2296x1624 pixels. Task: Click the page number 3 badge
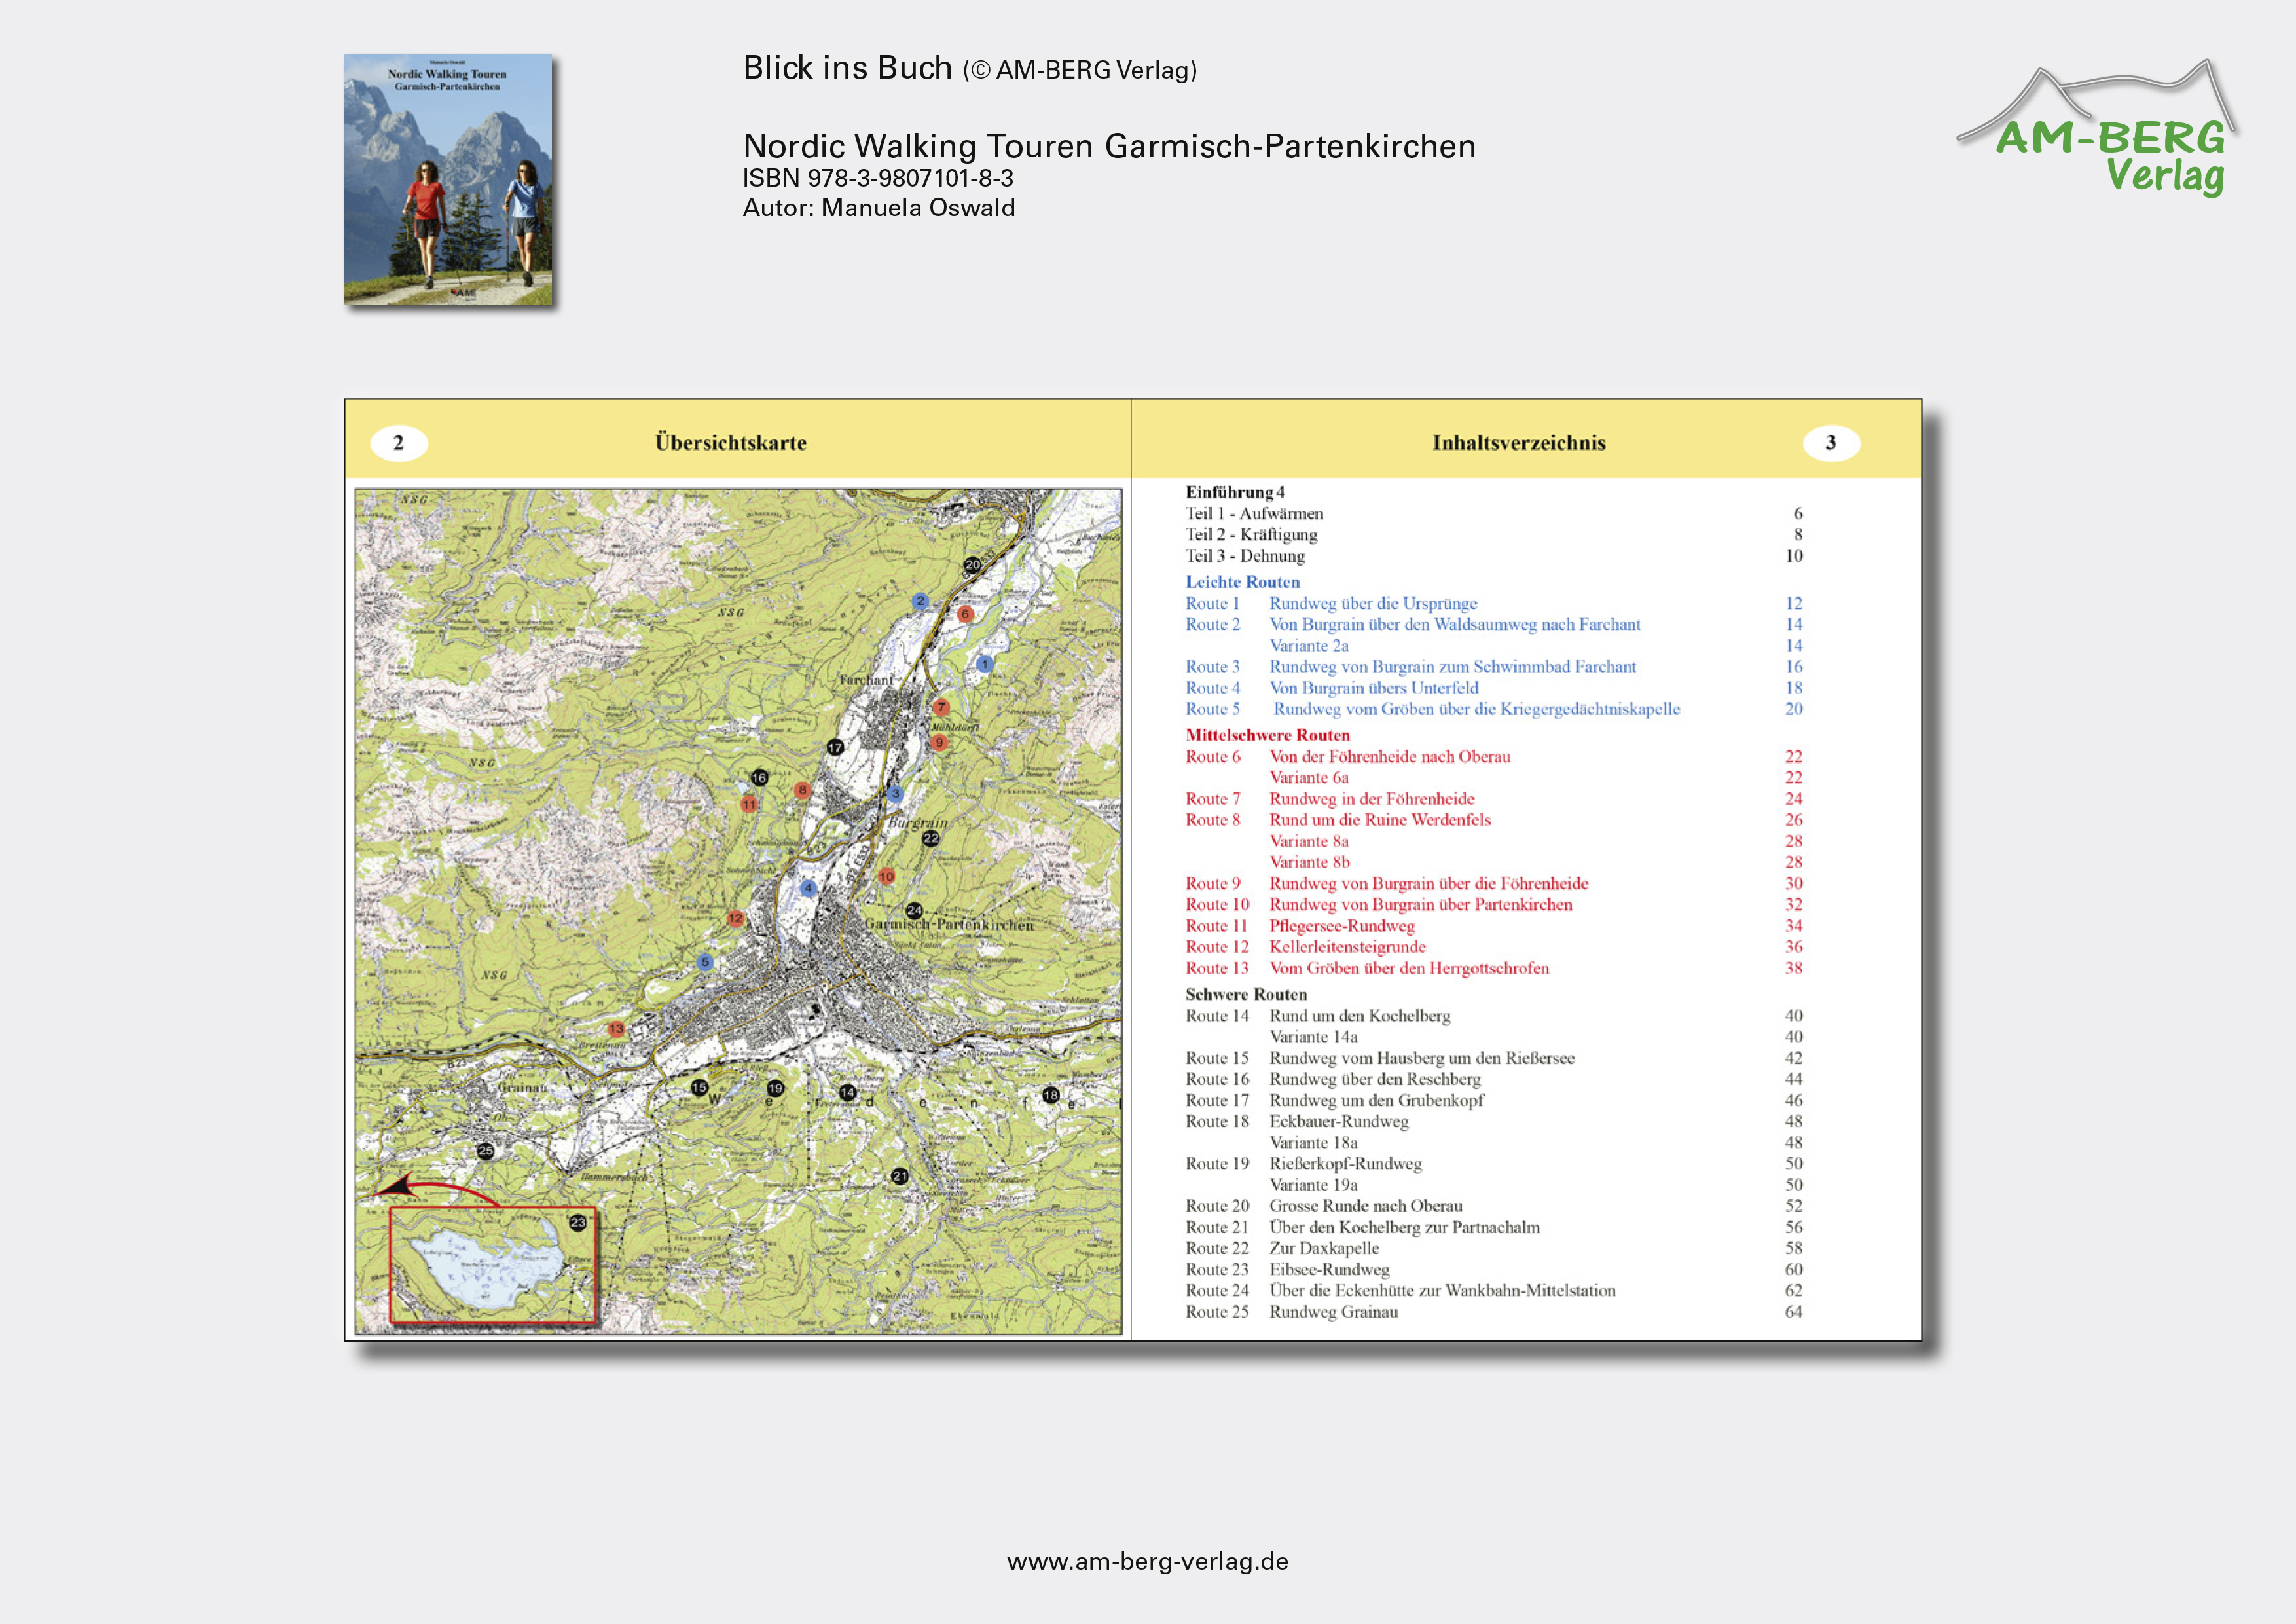point(1831,443)
